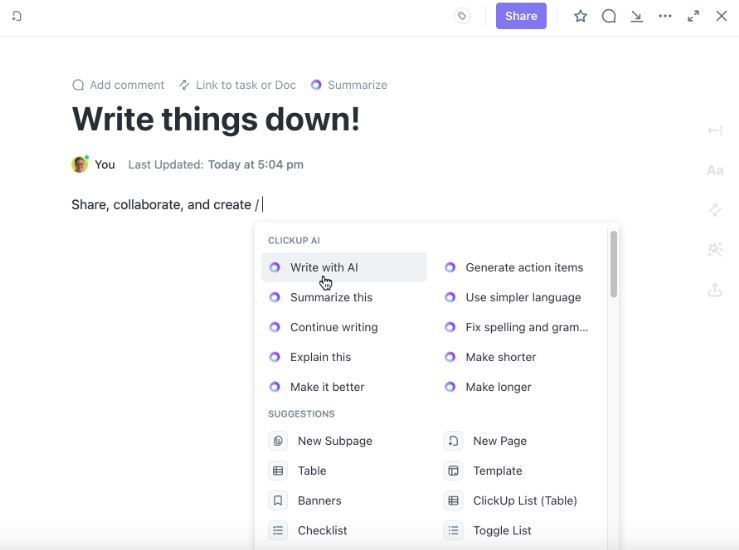The image size is (739, 550).
Task: Click the slash menu scrollbar thumb
Action: [613, 264]
